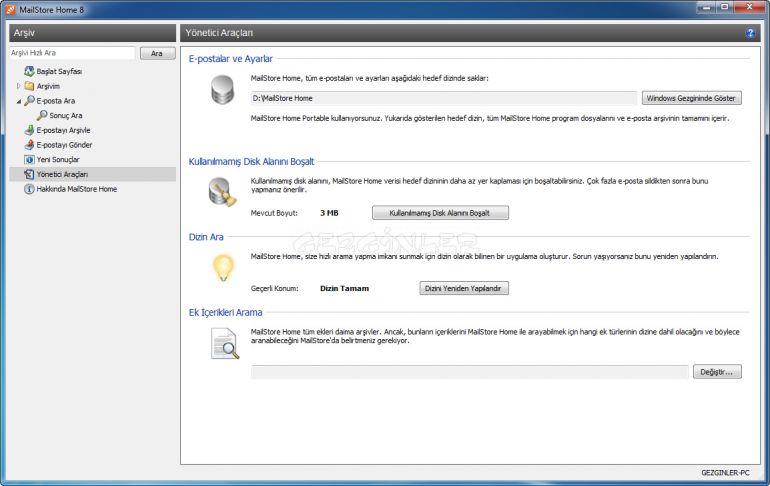770x486 pixels.
Task: Click the Yeni Sonuçlar icon
Action: [29, 160]
